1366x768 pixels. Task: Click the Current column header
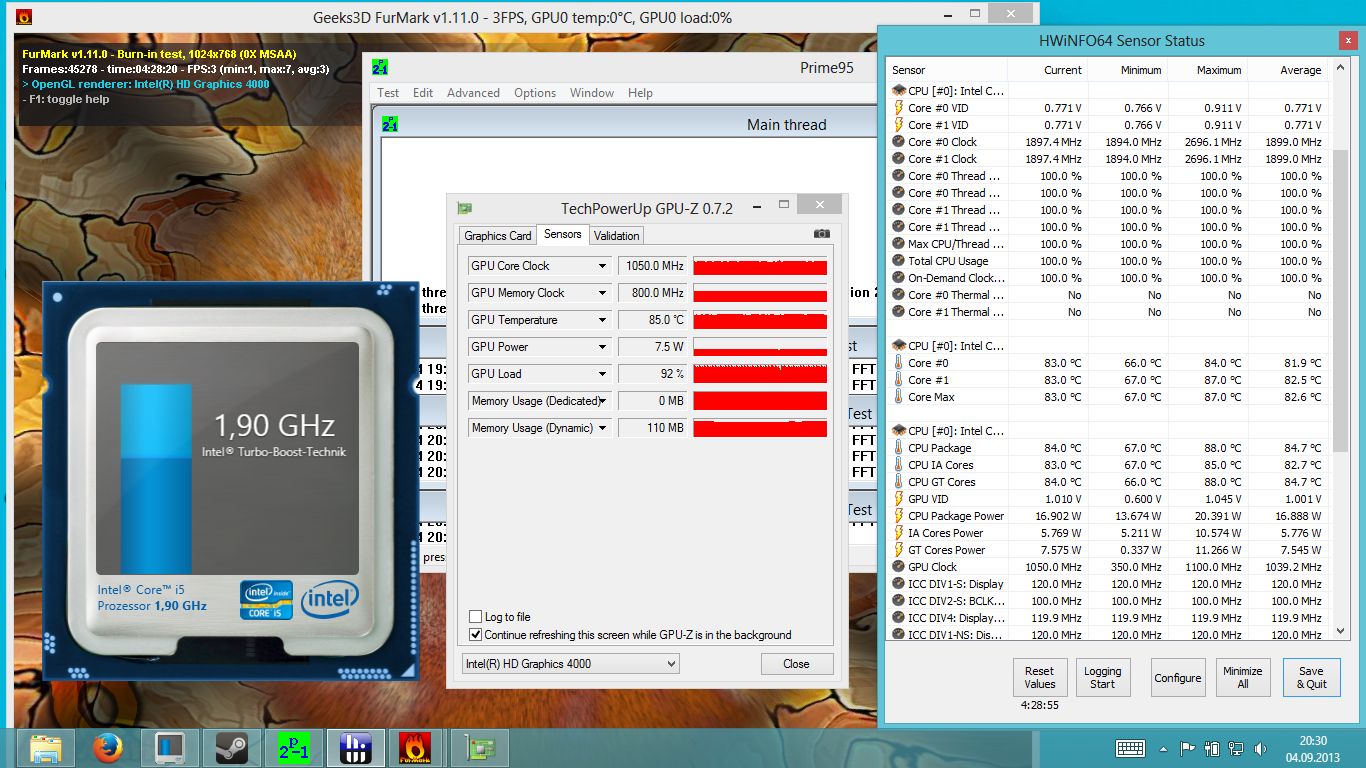pyautogui.click(x=1047, y=70)
